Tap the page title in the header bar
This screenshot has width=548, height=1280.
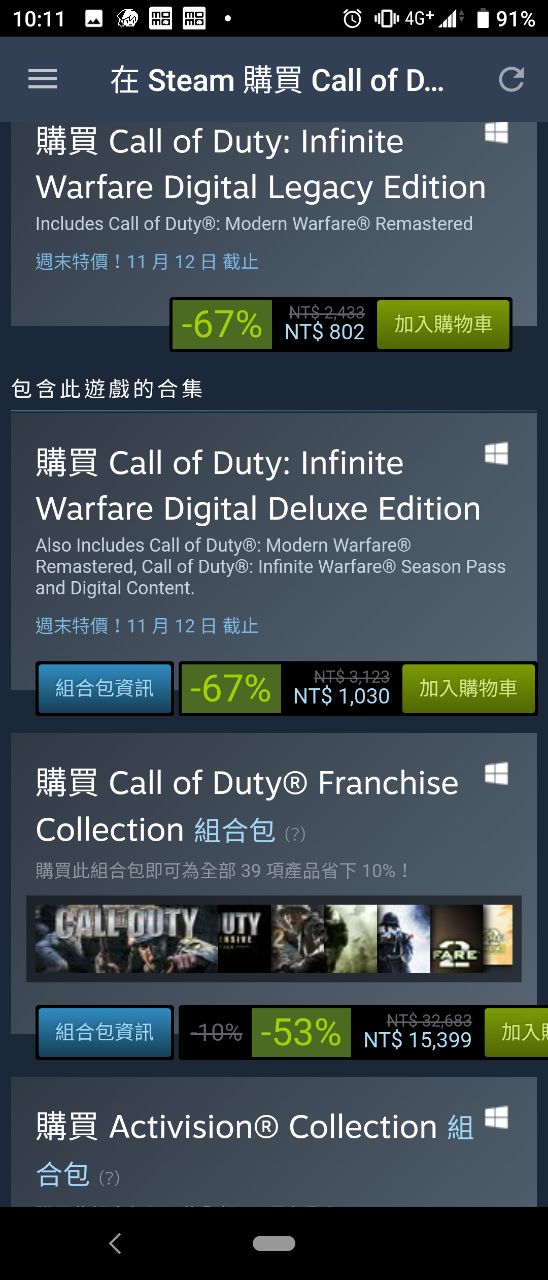(277, 81)
